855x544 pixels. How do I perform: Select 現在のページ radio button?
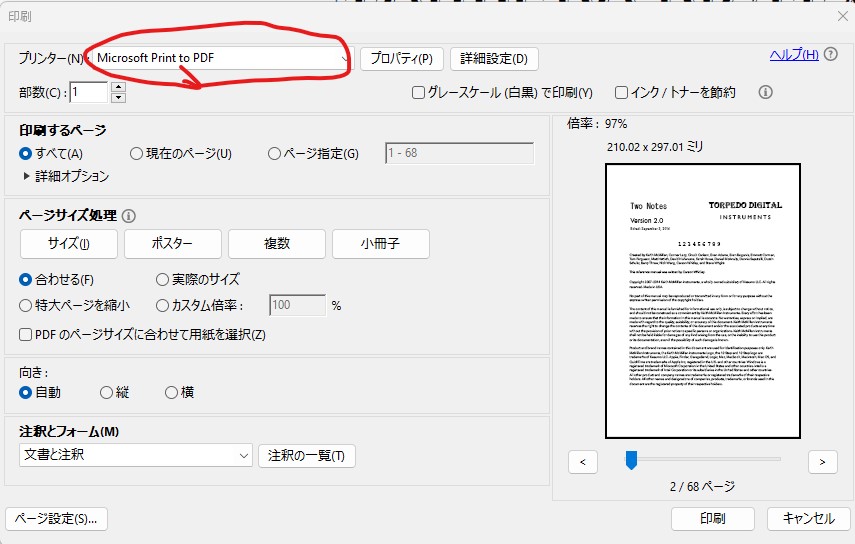[x=137, y=153]
